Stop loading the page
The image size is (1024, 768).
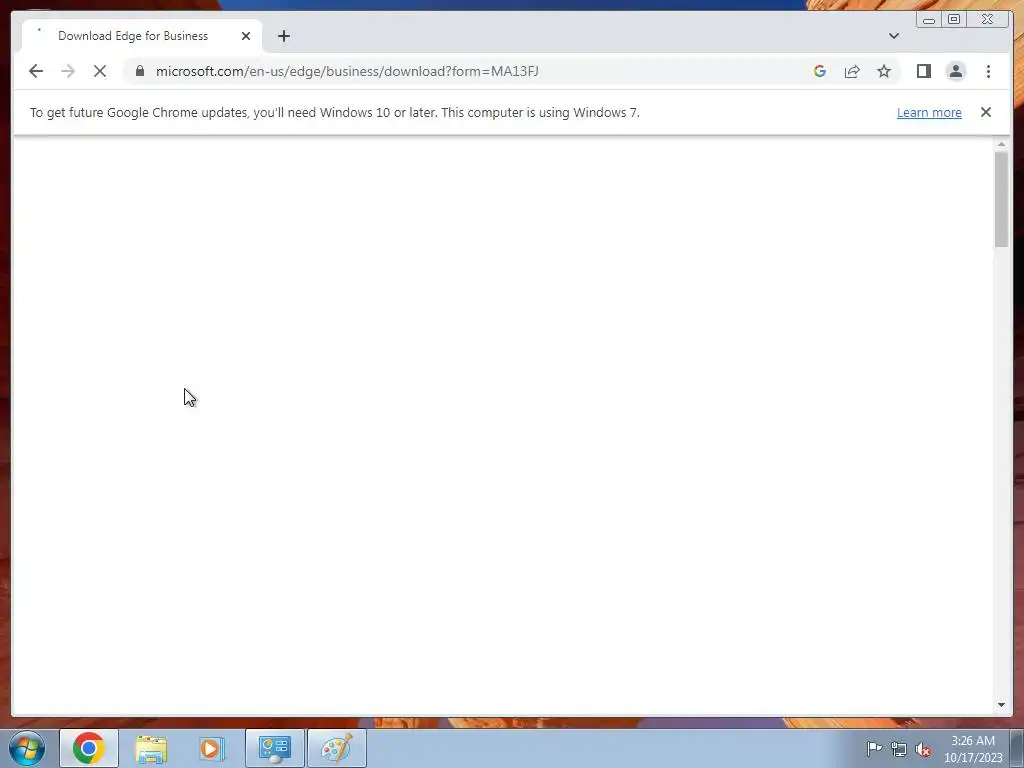pyautogui.click(x=100, y=71)
